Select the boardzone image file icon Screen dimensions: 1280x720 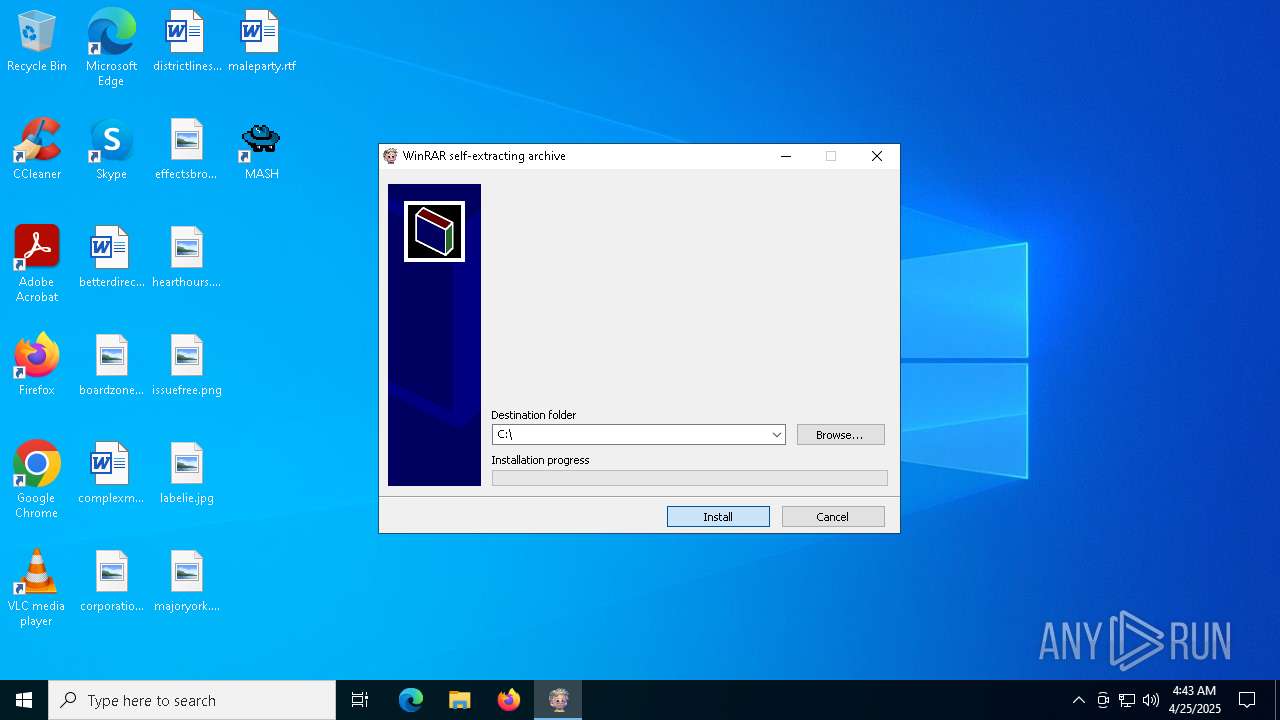111,366
